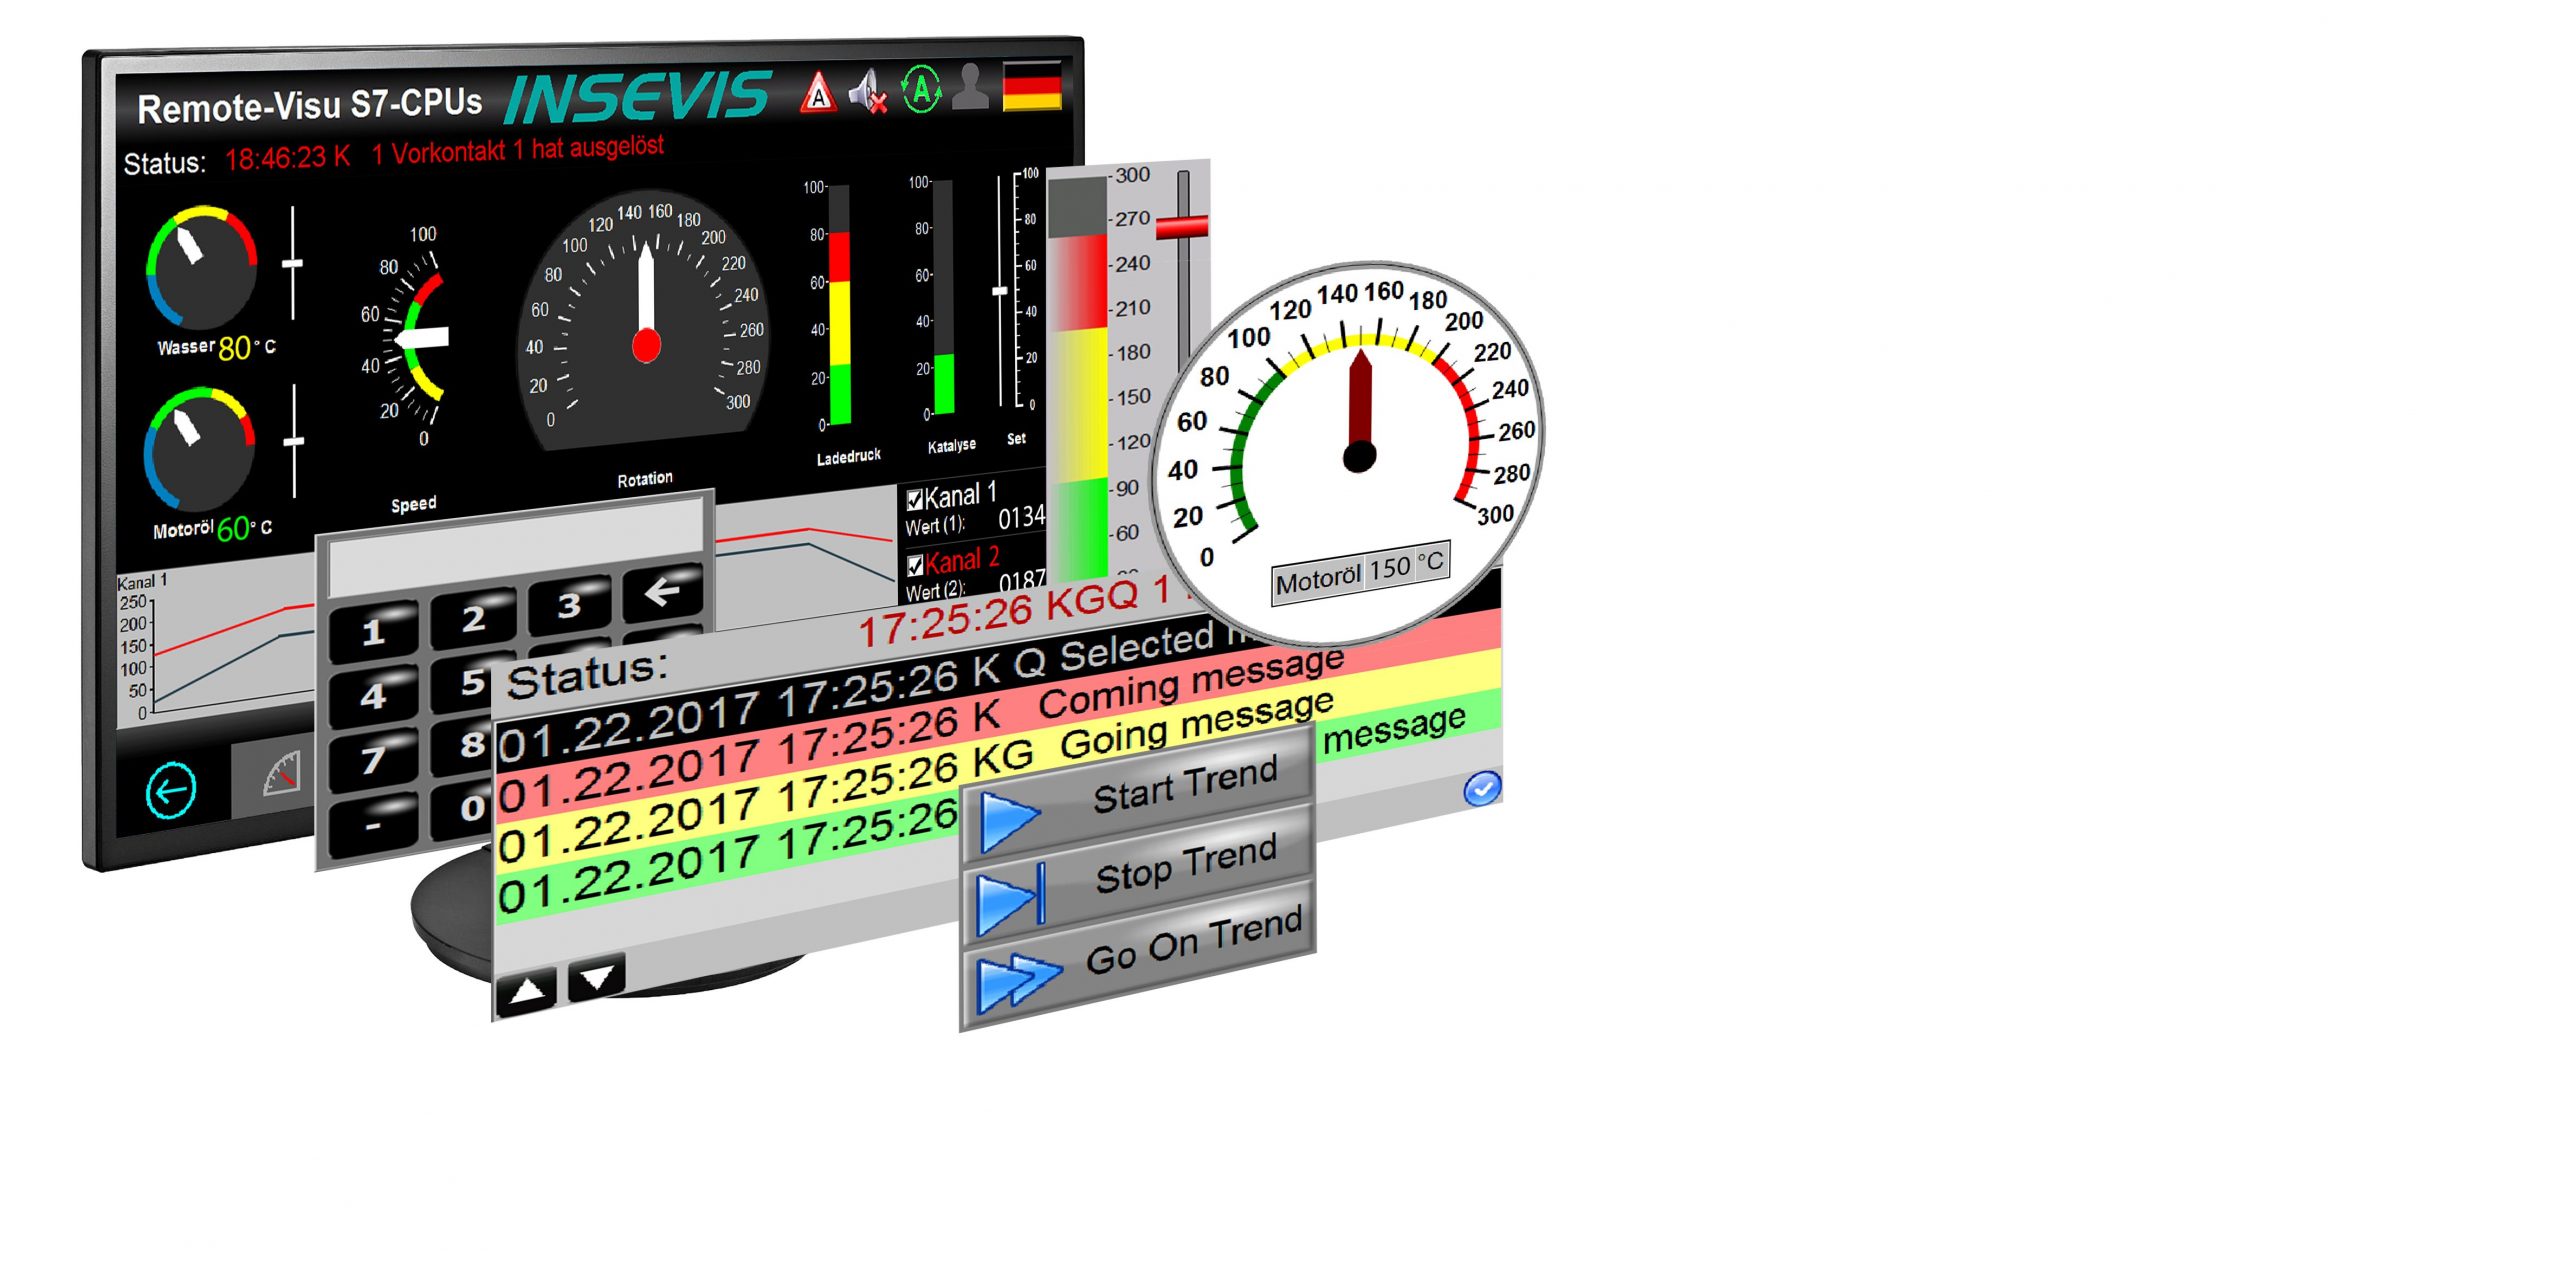This screenshot has height=1280, width=2560.
Task: Click the Go On Trend button
Action: 1138,955
